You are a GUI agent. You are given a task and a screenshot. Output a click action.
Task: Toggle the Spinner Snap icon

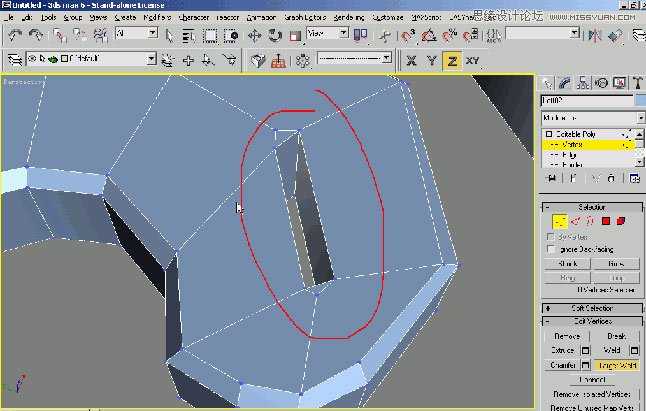coord(470,36)
